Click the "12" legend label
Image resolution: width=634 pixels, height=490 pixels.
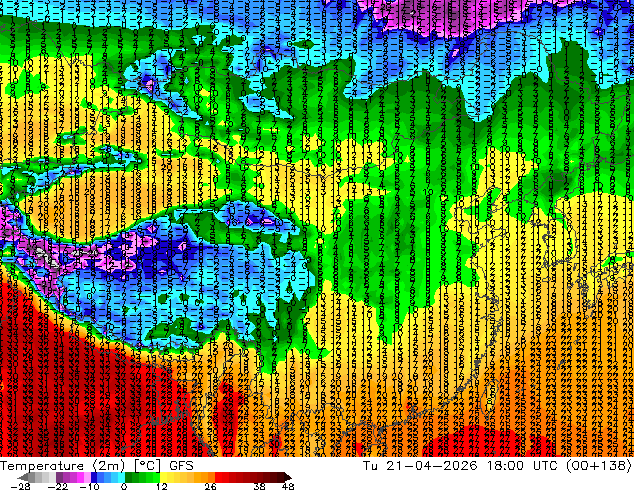point(162,486)
